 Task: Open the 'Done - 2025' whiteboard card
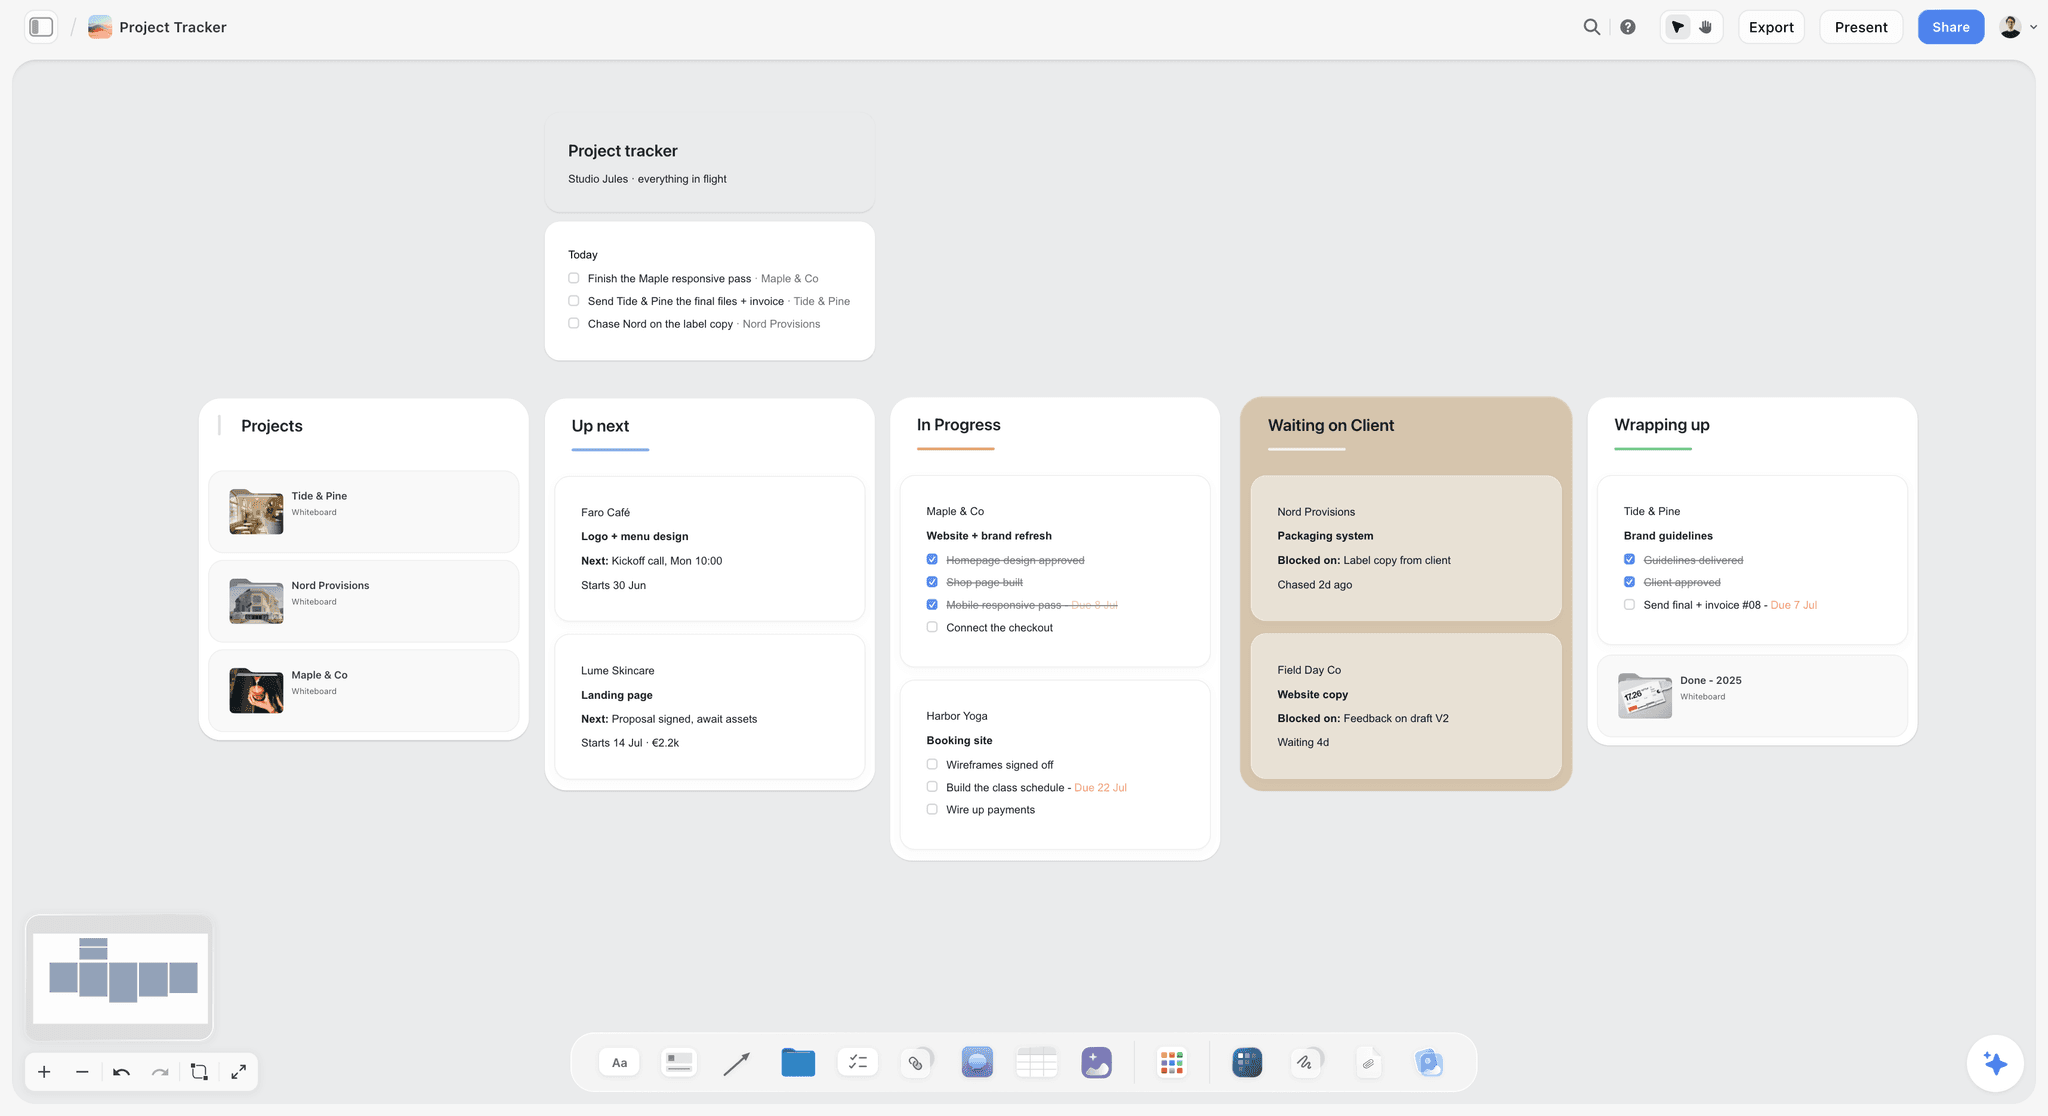click(x=1752, y=696)
